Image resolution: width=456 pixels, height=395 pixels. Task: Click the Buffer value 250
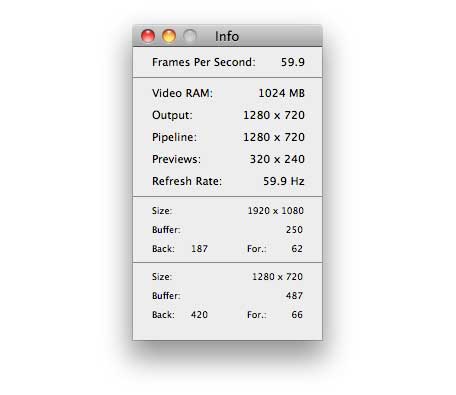(x=294, y=230)
